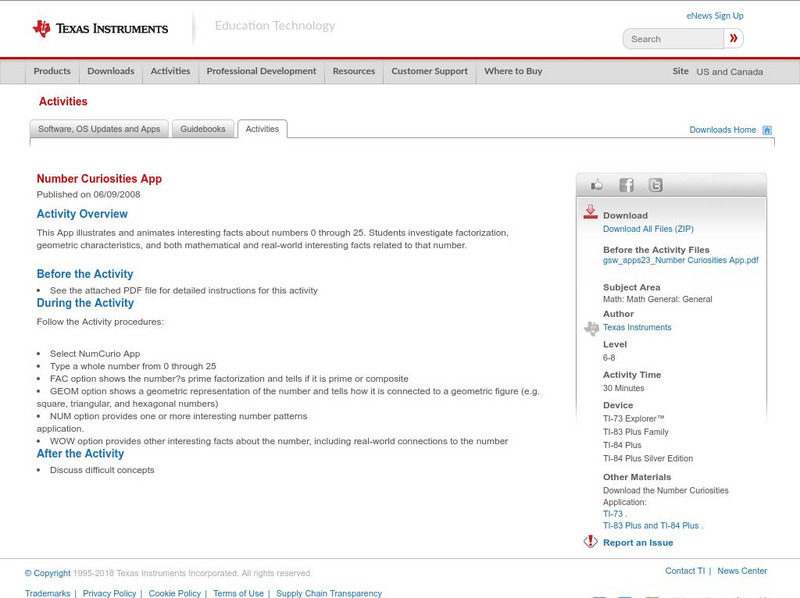The height and width of the screenshot is (598, 800).
Task: Share the activity on Twitter
Action: coord(655,185)
